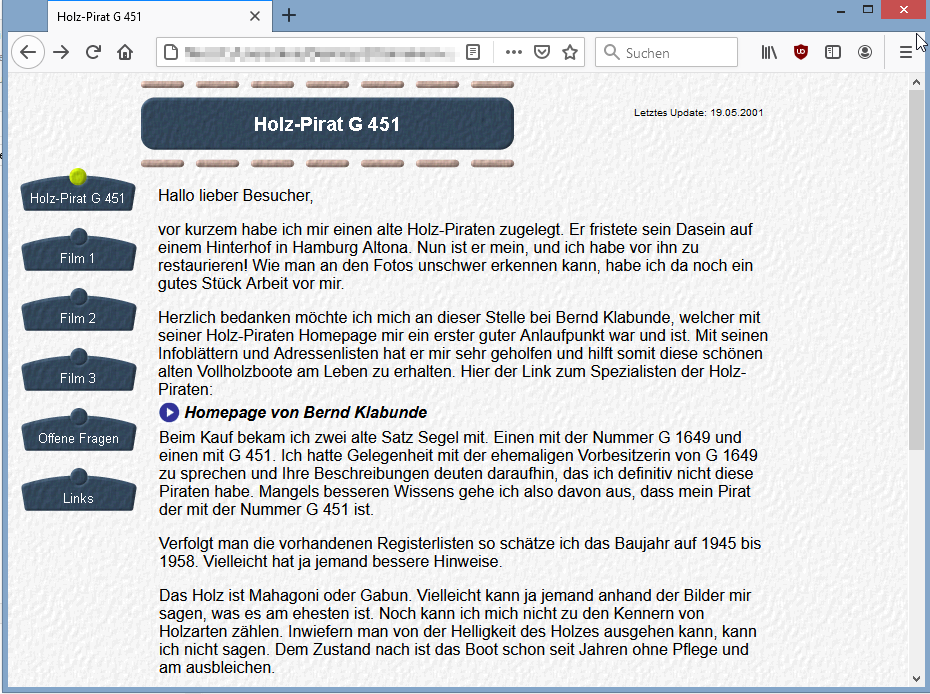Bookmark this page with the star
Image resolution: width=930 pixels, height=694 pixels.
point(570,52)
